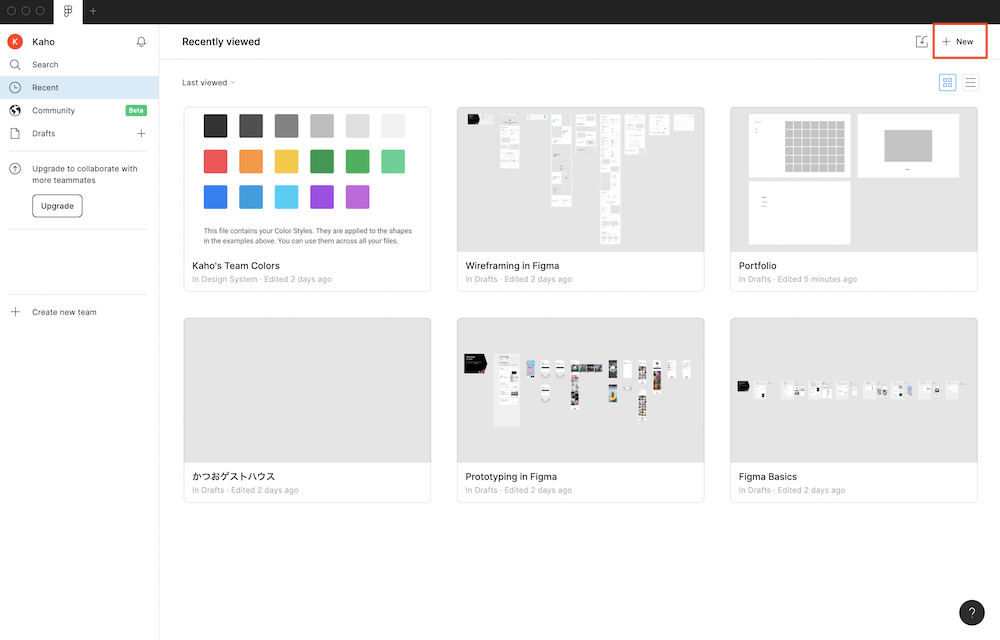
Task: Click the orange color swatch
Action: point(251,161)
